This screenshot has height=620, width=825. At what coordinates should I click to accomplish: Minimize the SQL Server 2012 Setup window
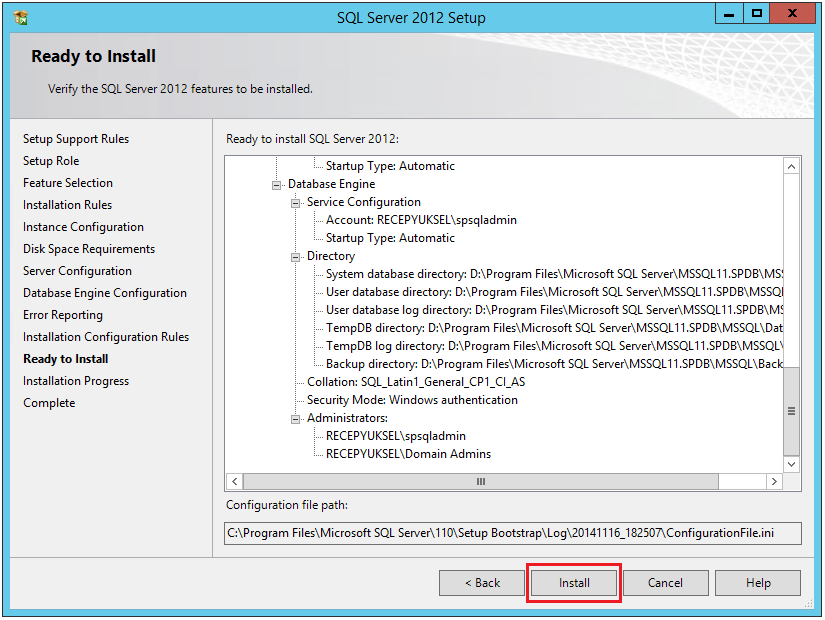tap(729, 14)
